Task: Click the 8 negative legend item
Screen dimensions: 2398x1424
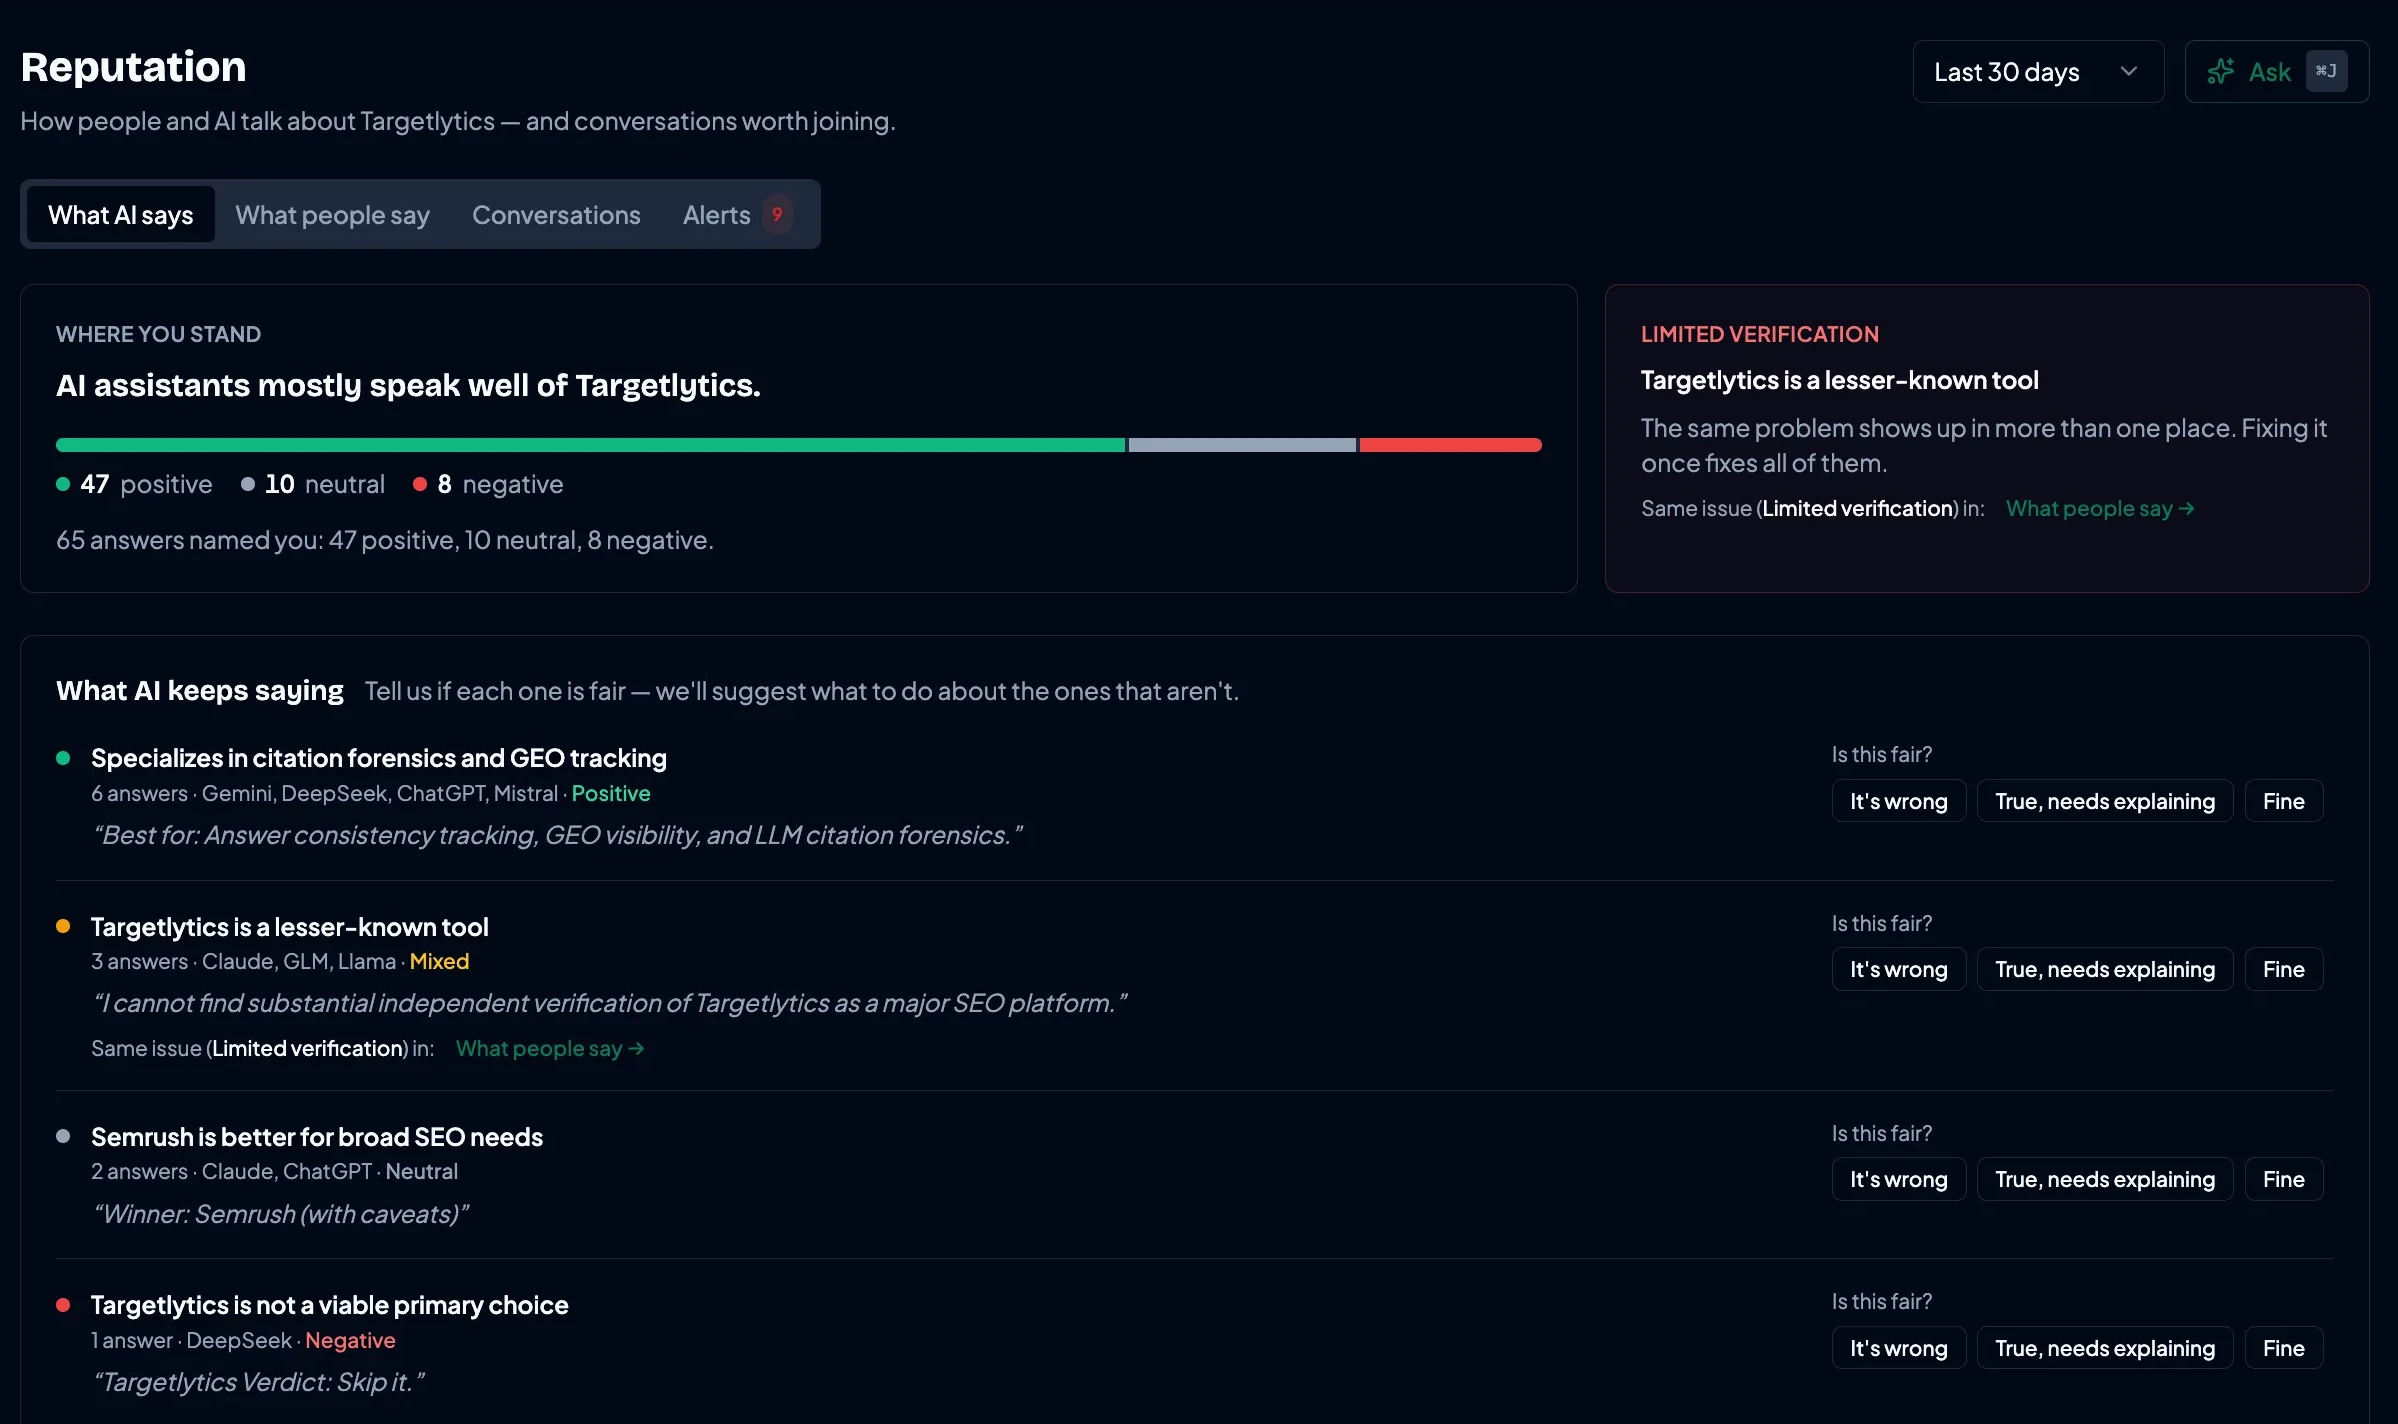Action: point(488,484)
